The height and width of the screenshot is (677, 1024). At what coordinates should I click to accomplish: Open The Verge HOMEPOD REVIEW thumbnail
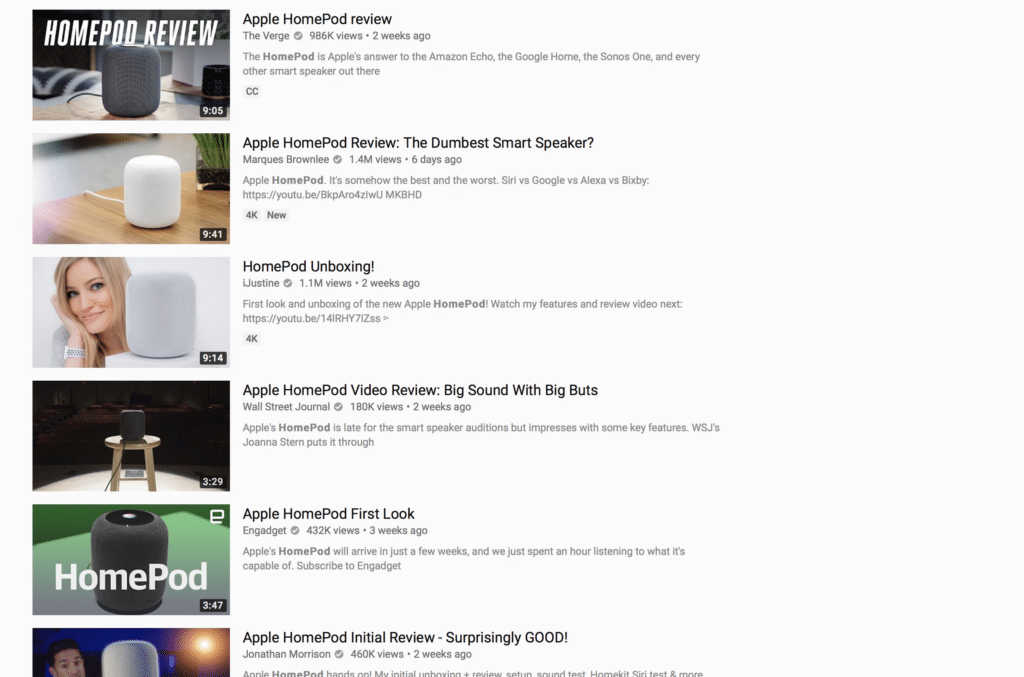pyautogui.click(x=131, y=65)
